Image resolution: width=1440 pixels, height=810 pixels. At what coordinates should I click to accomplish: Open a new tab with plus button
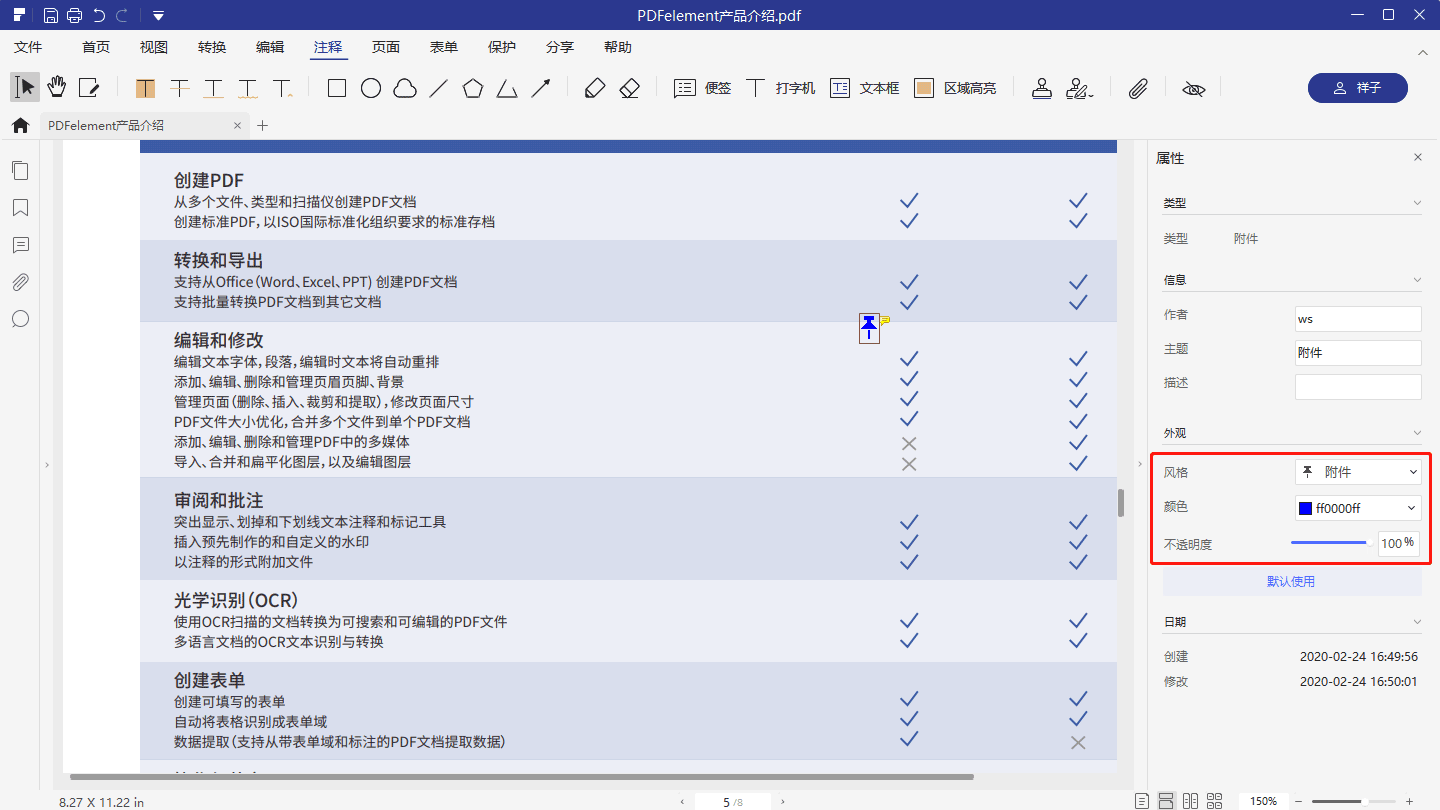[263, 126]
